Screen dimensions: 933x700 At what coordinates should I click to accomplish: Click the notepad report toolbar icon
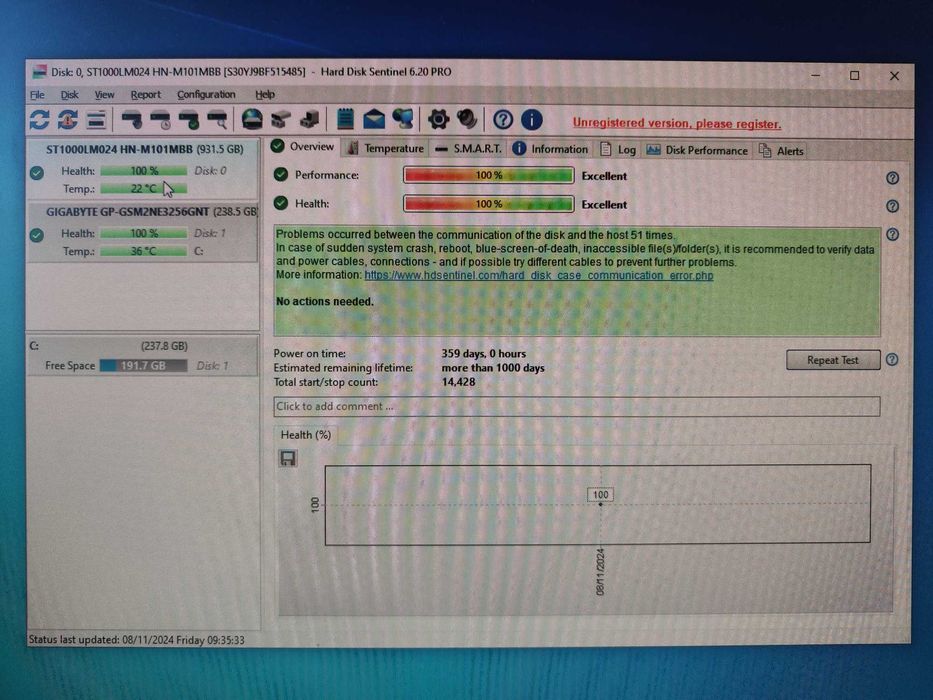tap(345, 119)
